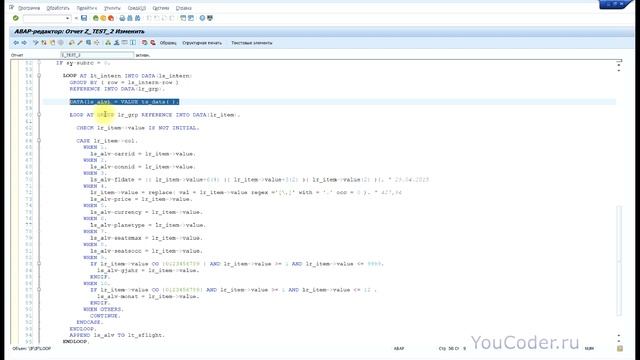
Task: Open the command field dropdown arrow
Action: pyautogui.click(x=67, y=18)
